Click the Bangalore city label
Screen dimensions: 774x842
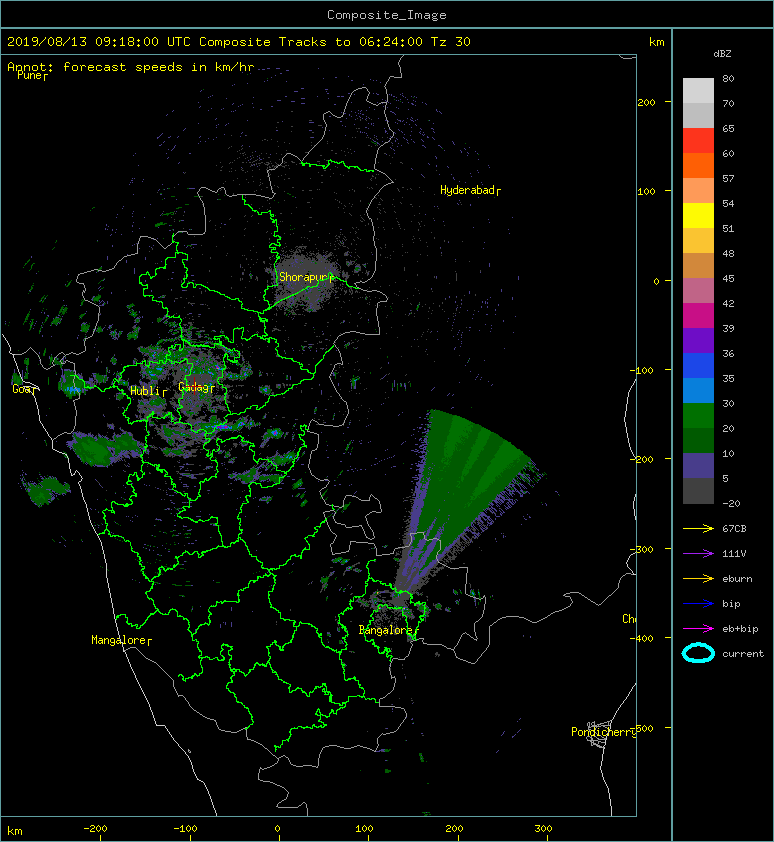click(x=388, y=630)
